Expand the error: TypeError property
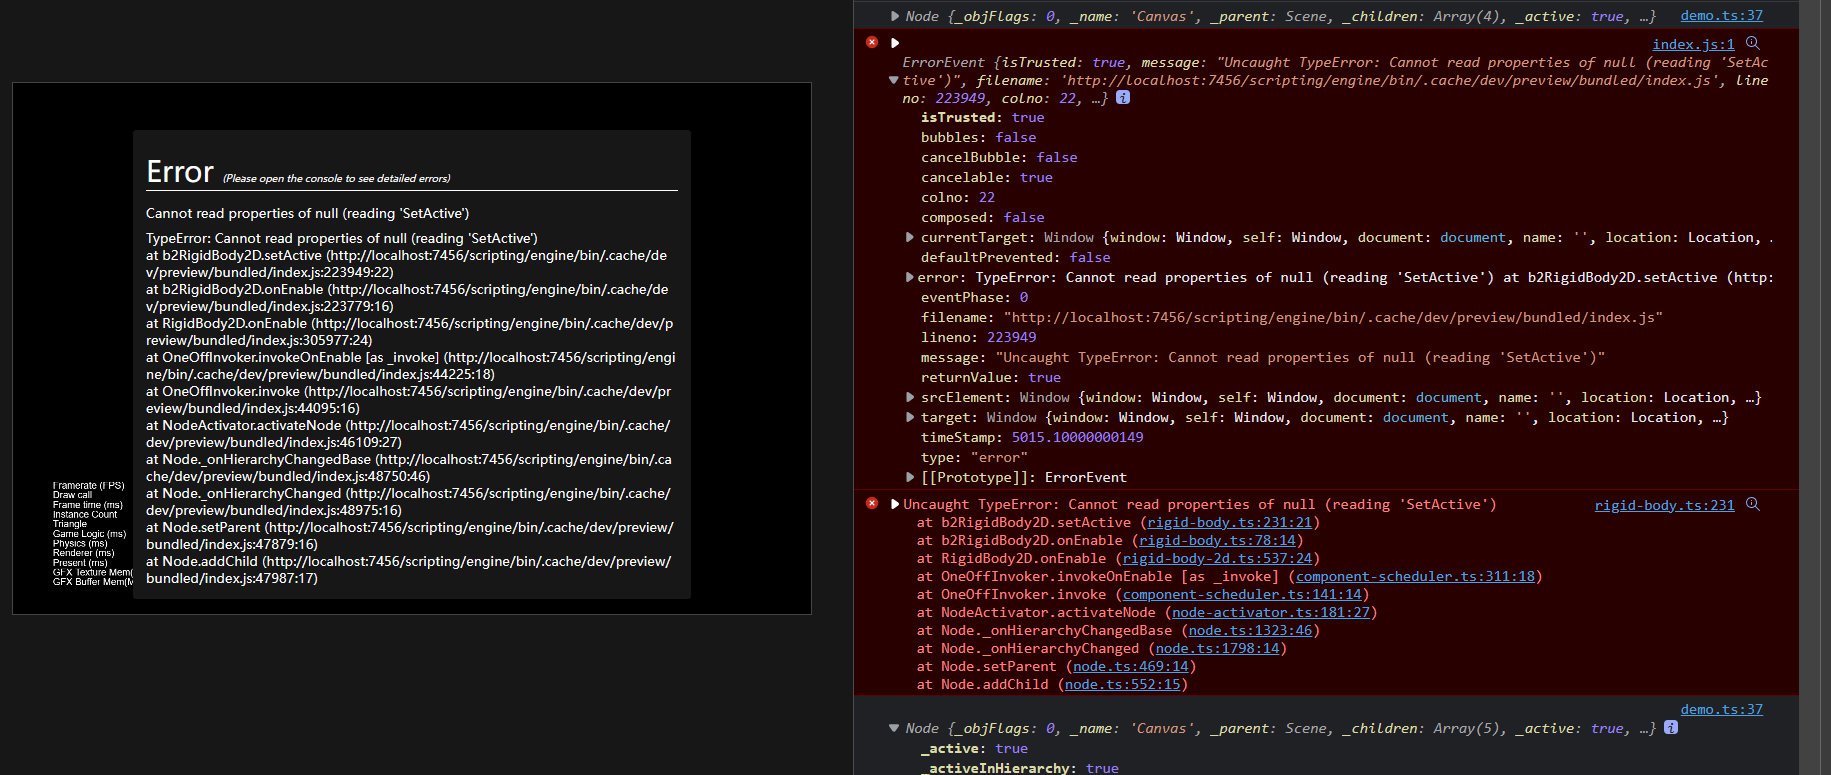 (x=910, y=277)
